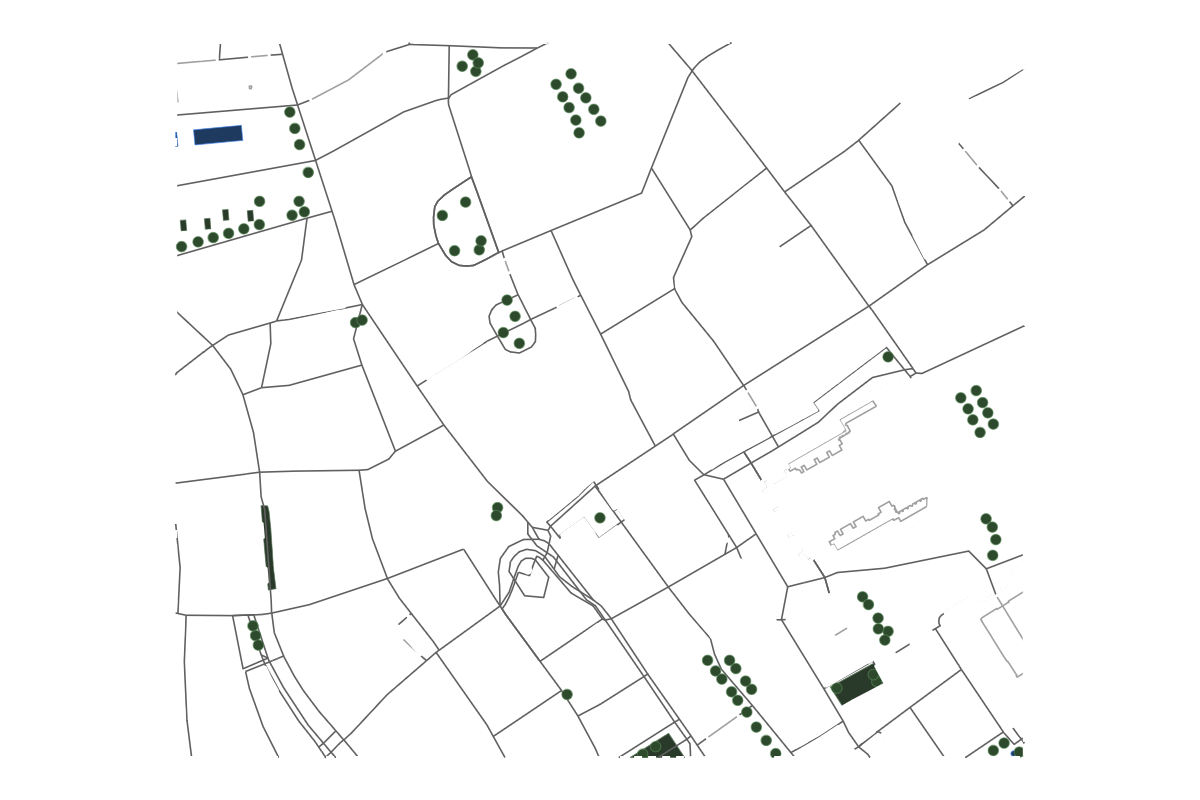Click the long narrow dark green strip

[268, 547]
